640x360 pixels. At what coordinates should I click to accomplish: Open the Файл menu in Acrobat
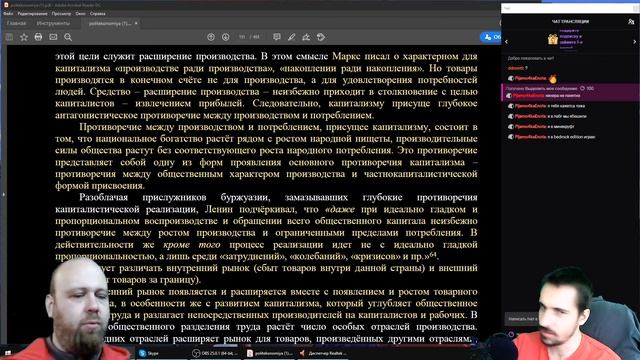coord(8,13)
